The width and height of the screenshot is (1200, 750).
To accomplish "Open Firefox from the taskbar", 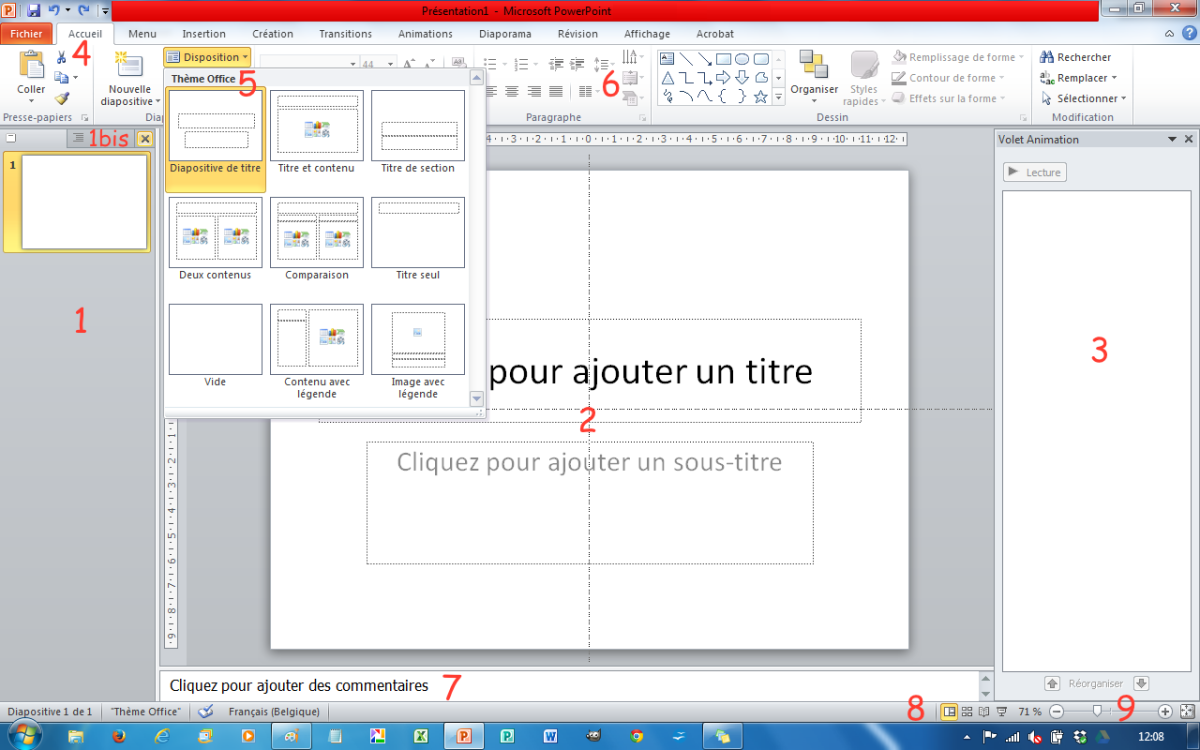I will [119, 736].
